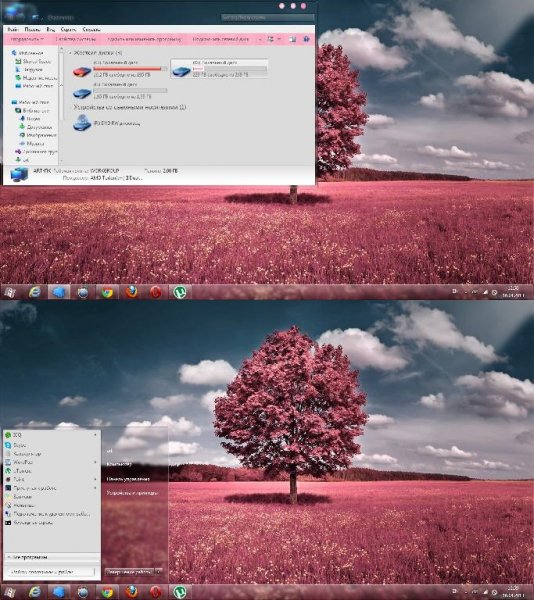Open ICQ from the start menu list
This screenshot has height=600, width=534.
click(17, 435)
